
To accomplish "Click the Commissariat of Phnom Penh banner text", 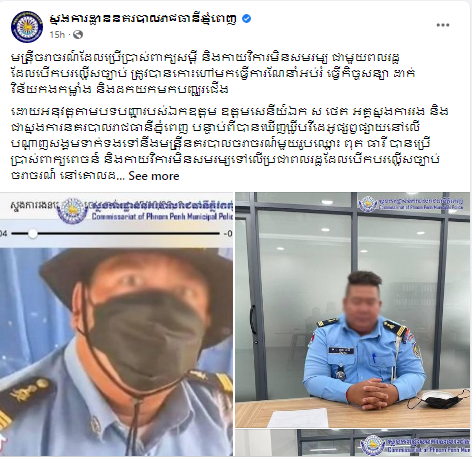I will (162, 217).
